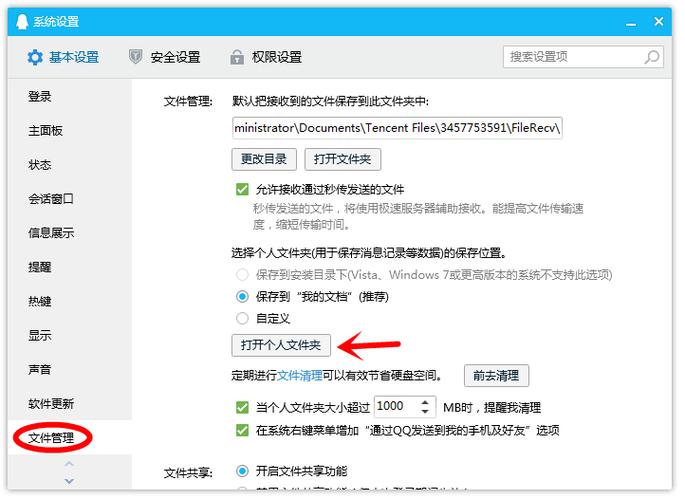This screenshot has width=685, height=499.
Task: Click the magnifier icon in search box
Action: pos(652,57)
